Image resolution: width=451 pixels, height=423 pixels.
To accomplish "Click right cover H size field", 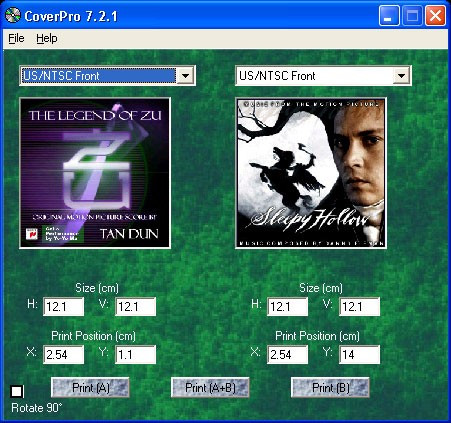I will 287,307.
